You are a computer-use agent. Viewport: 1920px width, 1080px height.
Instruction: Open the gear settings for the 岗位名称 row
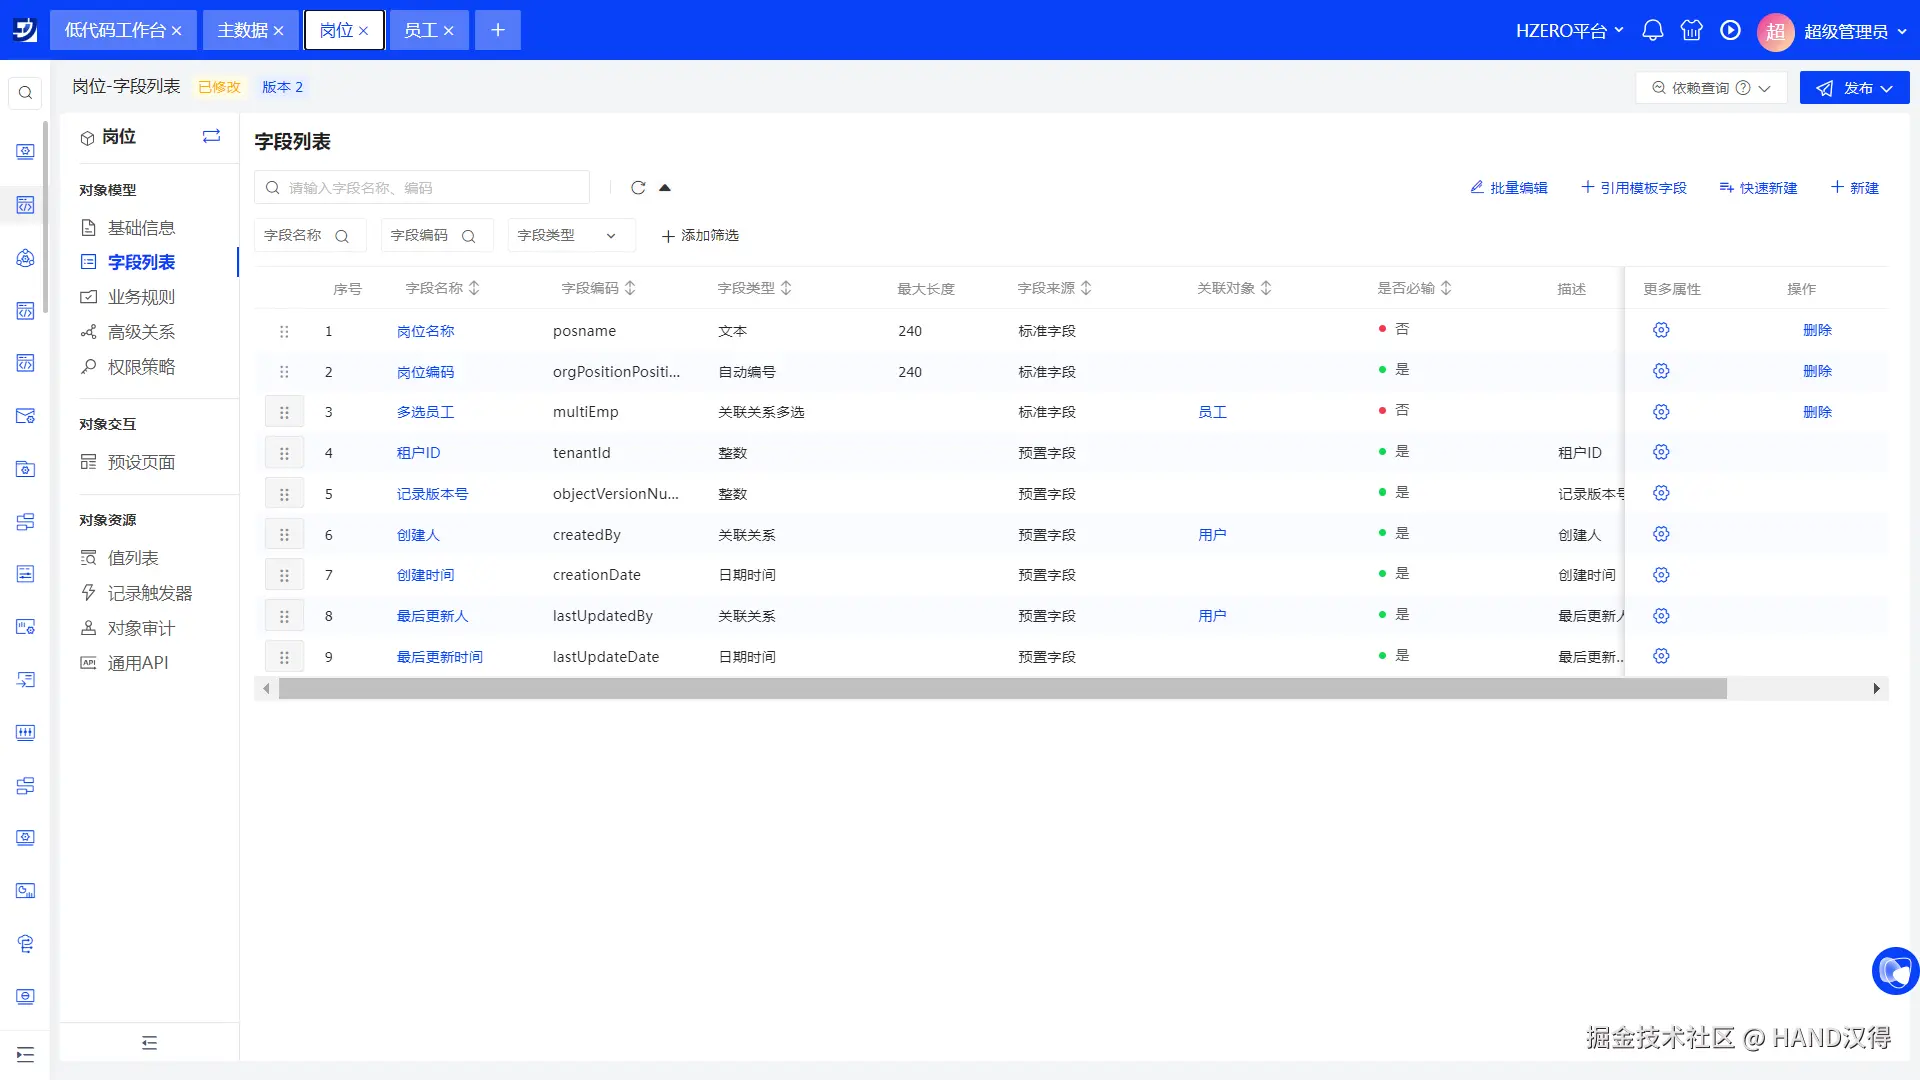[1661, 330]
